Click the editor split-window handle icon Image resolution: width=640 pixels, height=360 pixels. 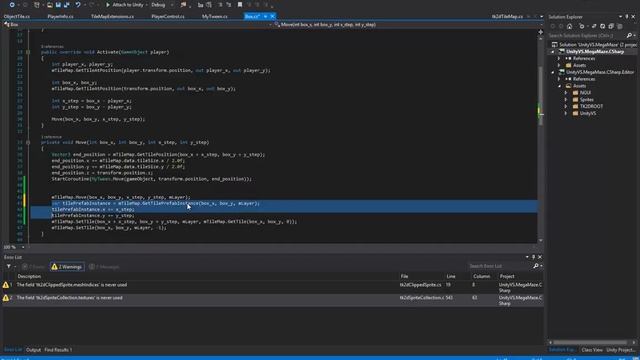pos(540,31)
